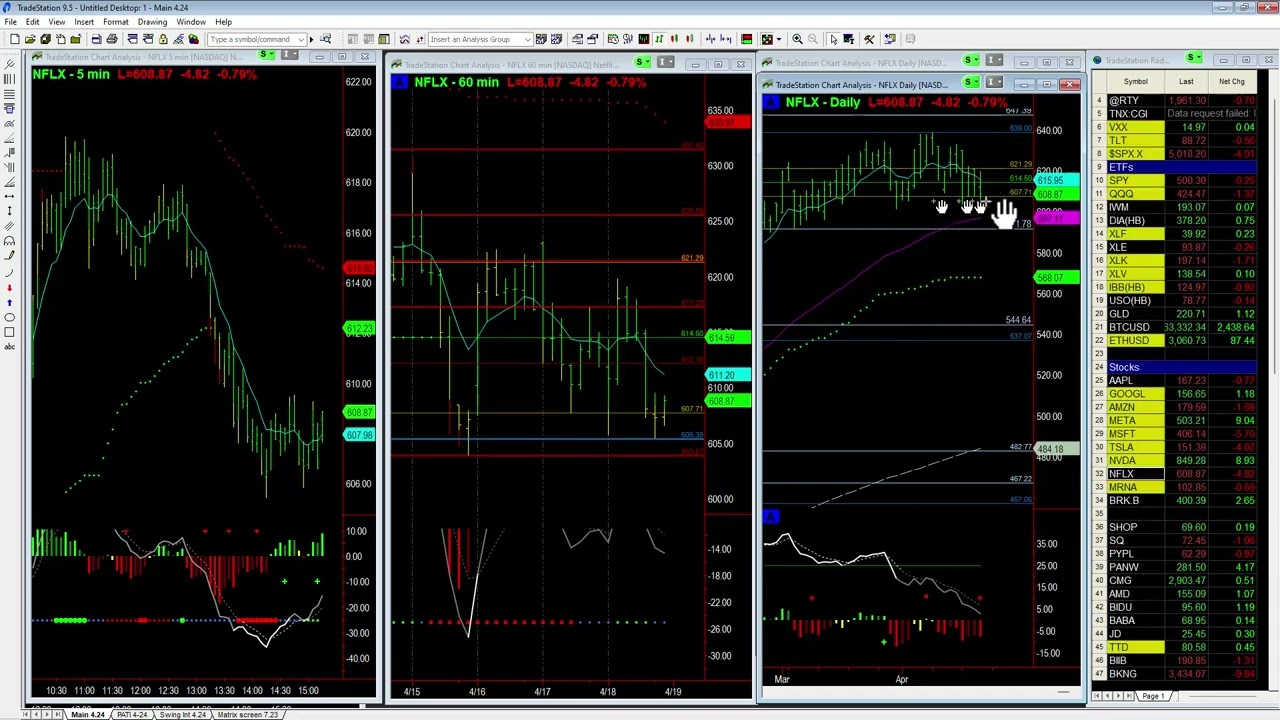
Task: Click the Open folder toolbar icon
Action: pyautogui.click(x=30, y=39)
